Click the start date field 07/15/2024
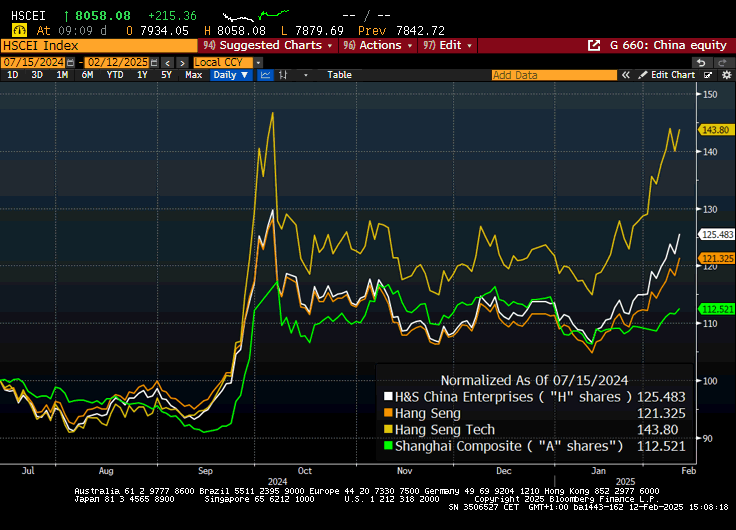736x530 pixels. point(33,62)
